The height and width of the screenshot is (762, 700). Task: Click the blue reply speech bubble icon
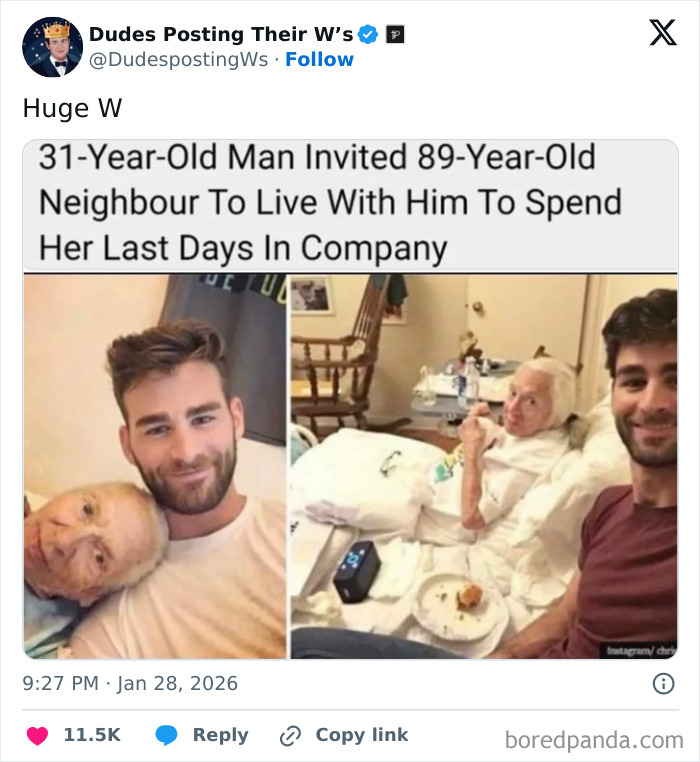coord(167,736)
